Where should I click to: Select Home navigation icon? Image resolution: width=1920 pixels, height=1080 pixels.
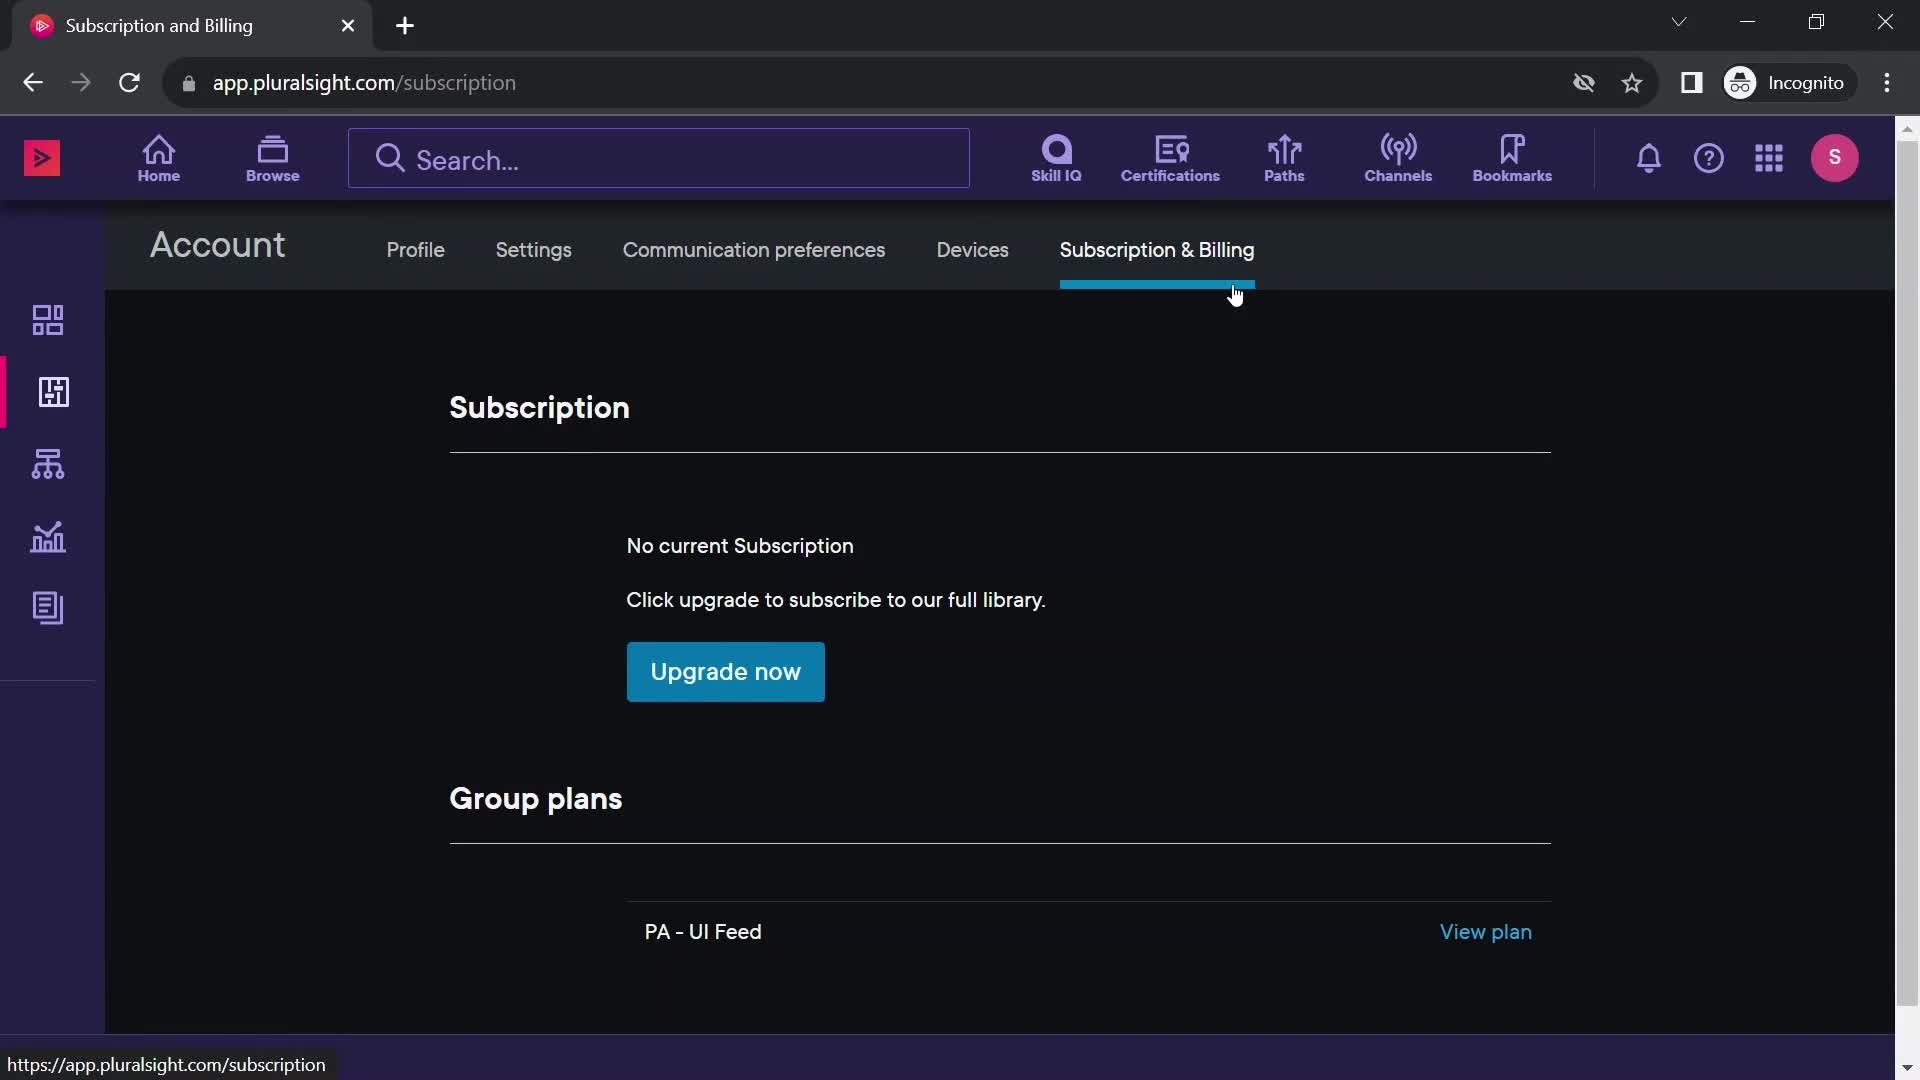158,157
